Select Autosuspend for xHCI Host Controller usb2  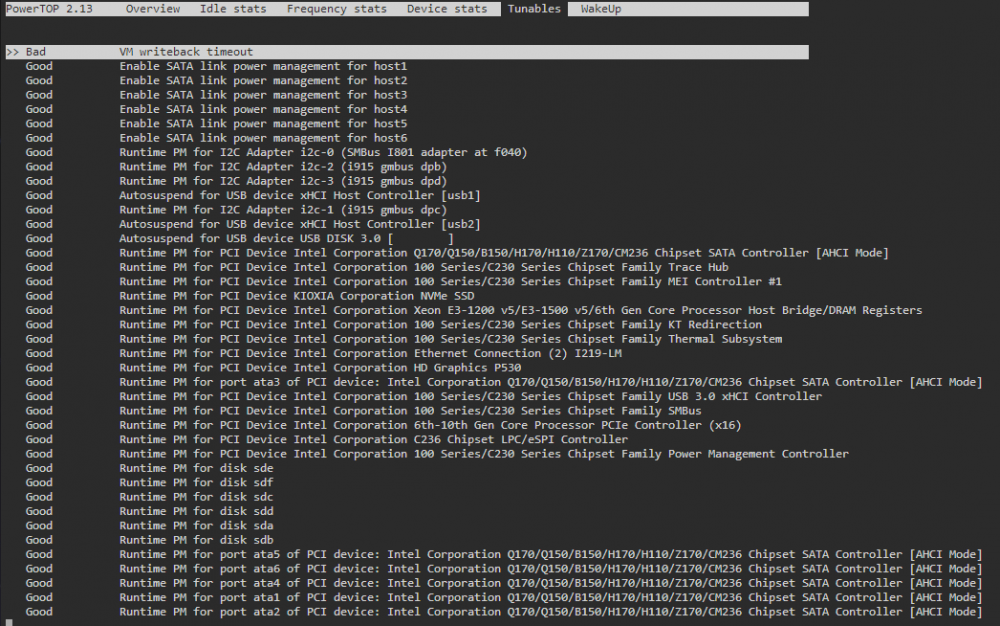[x=300, y=224]
